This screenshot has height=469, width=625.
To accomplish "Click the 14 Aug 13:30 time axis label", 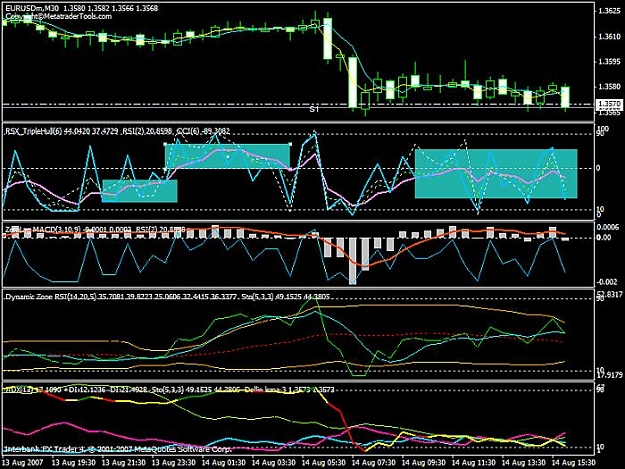I will point(523,463).
